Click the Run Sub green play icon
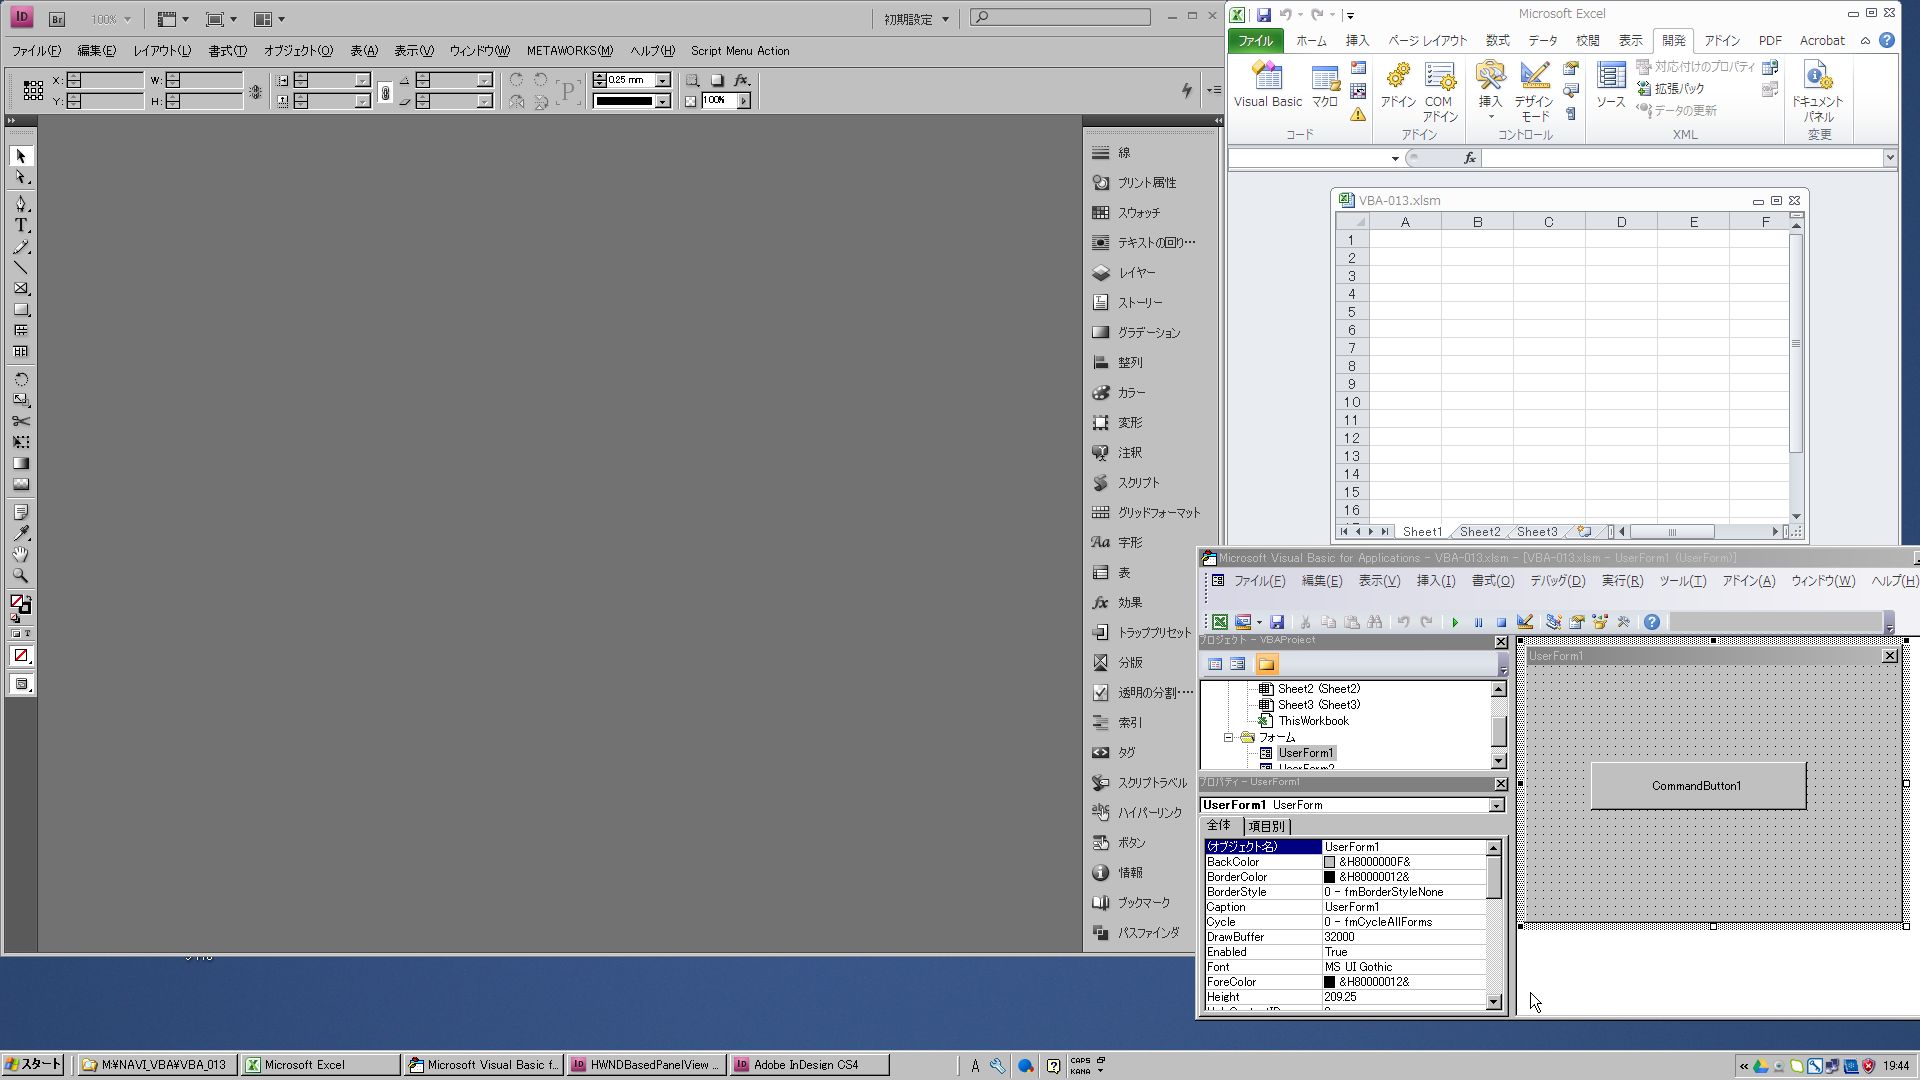The width and height of the screenshot is (1920, 1080). click(1455, 622)
